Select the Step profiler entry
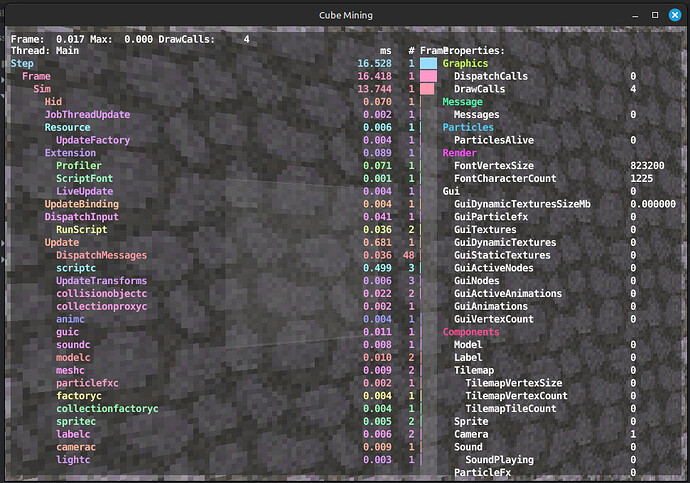The width and height of the screenshot is (690, 483). click(22, 63)
